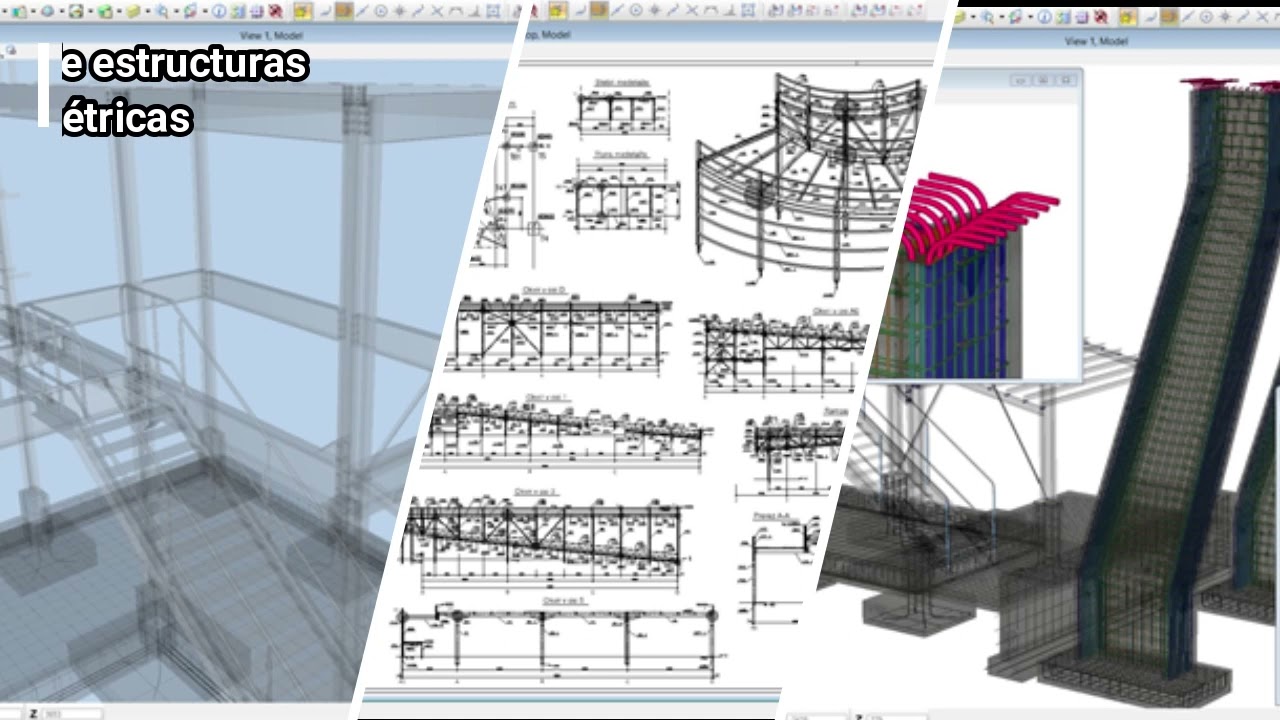The height and width of the screenshot is (720, 1280).
Task: Toggle the yellow highlighted snap switch in the left screenshot toolbar
Action: coord(302,11)
